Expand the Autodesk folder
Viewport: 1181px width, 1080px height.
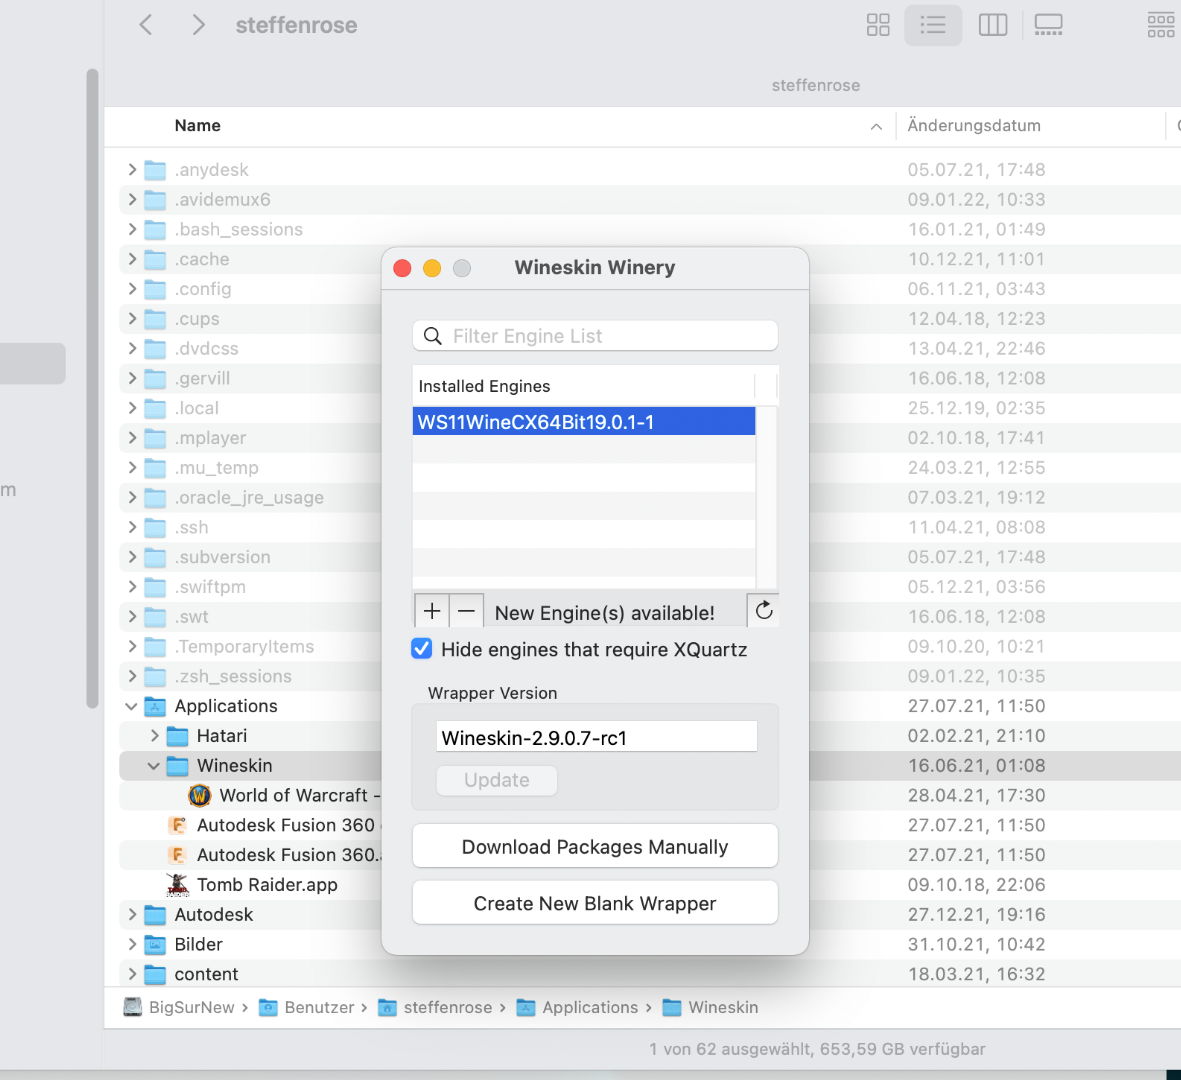(x=132, y=914)
